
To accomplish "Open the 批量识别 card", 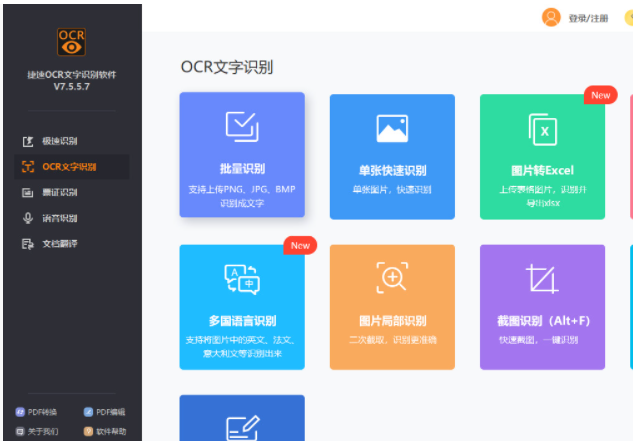I will pos(242,155).
